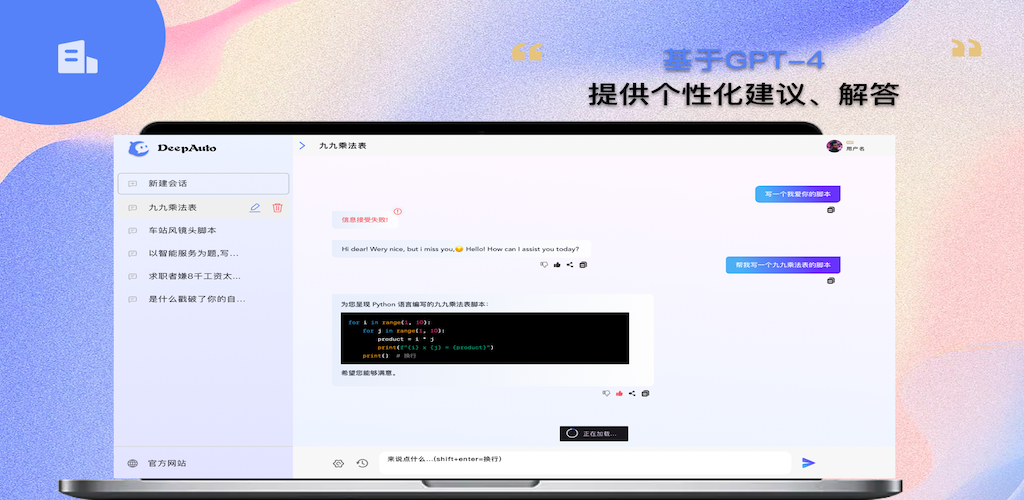
Task: Send message with the paper-plane icon
Action: pos(808,463)
